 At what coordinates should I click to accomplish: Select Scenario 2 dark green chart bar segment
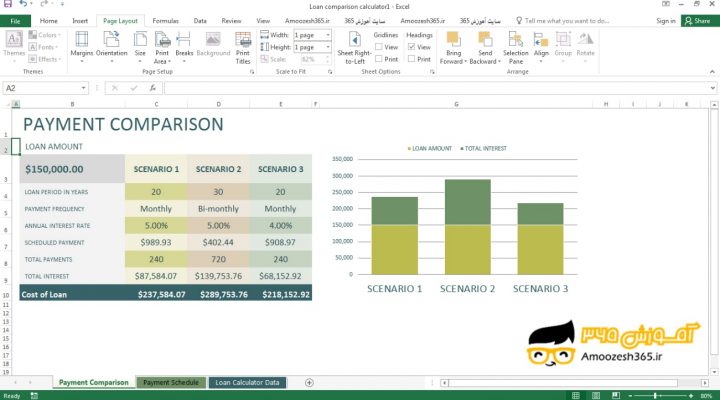(x=467, y=202)
